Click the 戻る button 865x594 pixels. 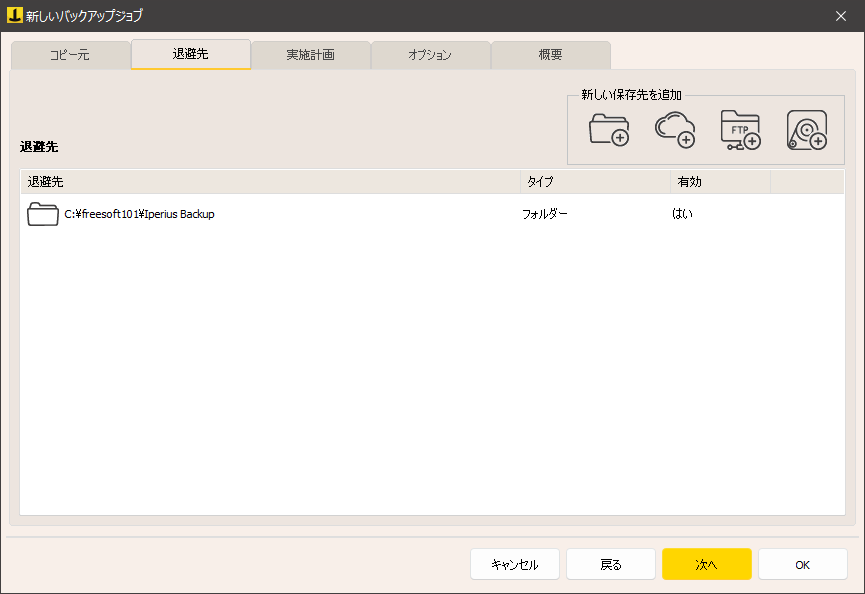pyautogui.click(x=611, y=564)
